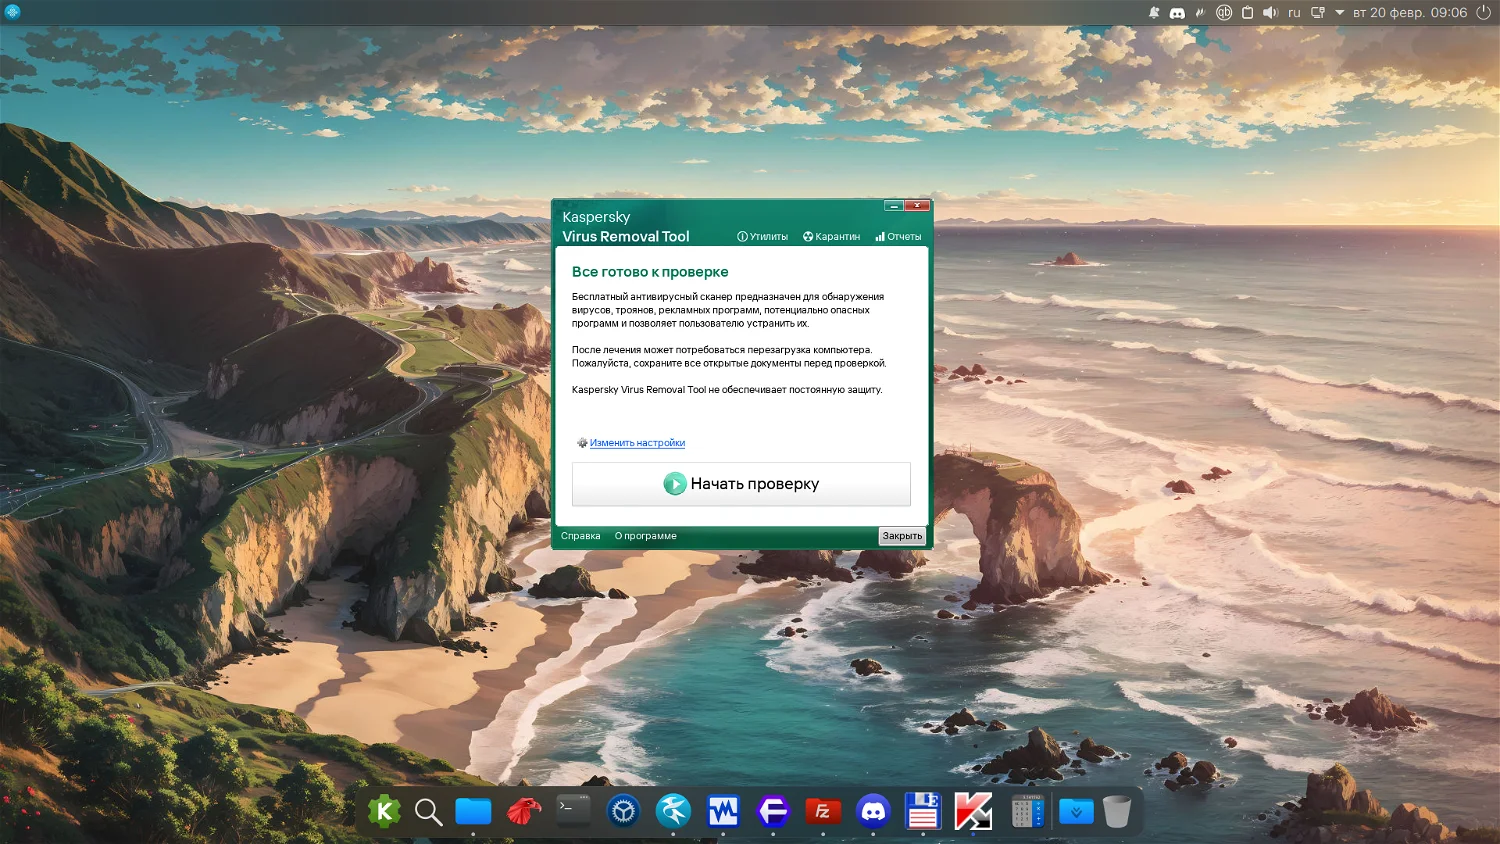The image size is (1500, 844).
Task: Click the flame tray icon in top panel
Action: coord(1200,13)
